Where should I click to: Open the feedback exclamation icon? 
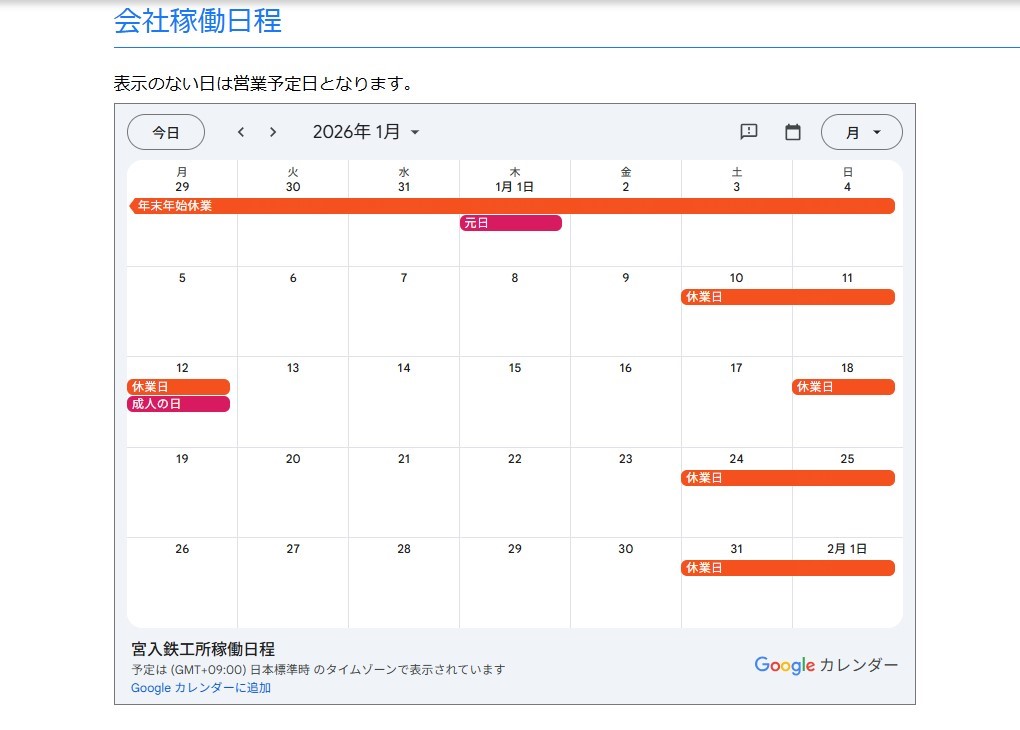748,132
